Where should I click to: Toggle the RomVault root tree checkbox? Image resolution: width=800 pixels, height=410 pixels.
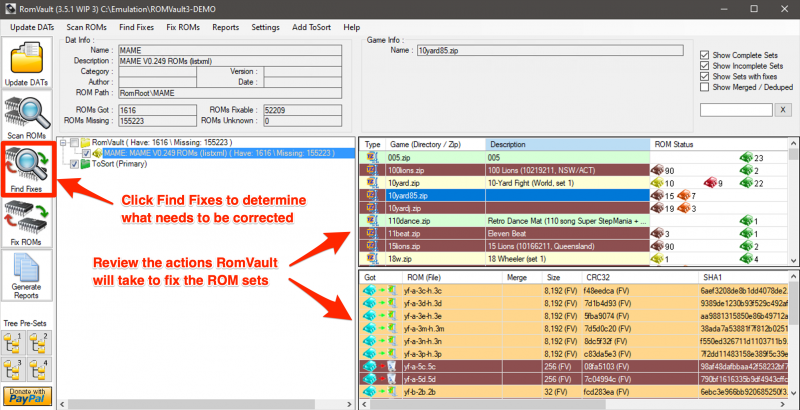point(74,142)
